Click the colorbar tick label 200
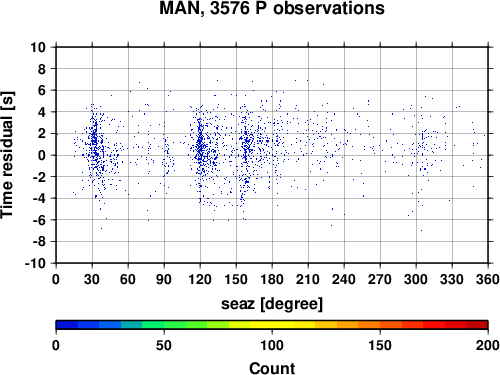 tap(488, 346)
